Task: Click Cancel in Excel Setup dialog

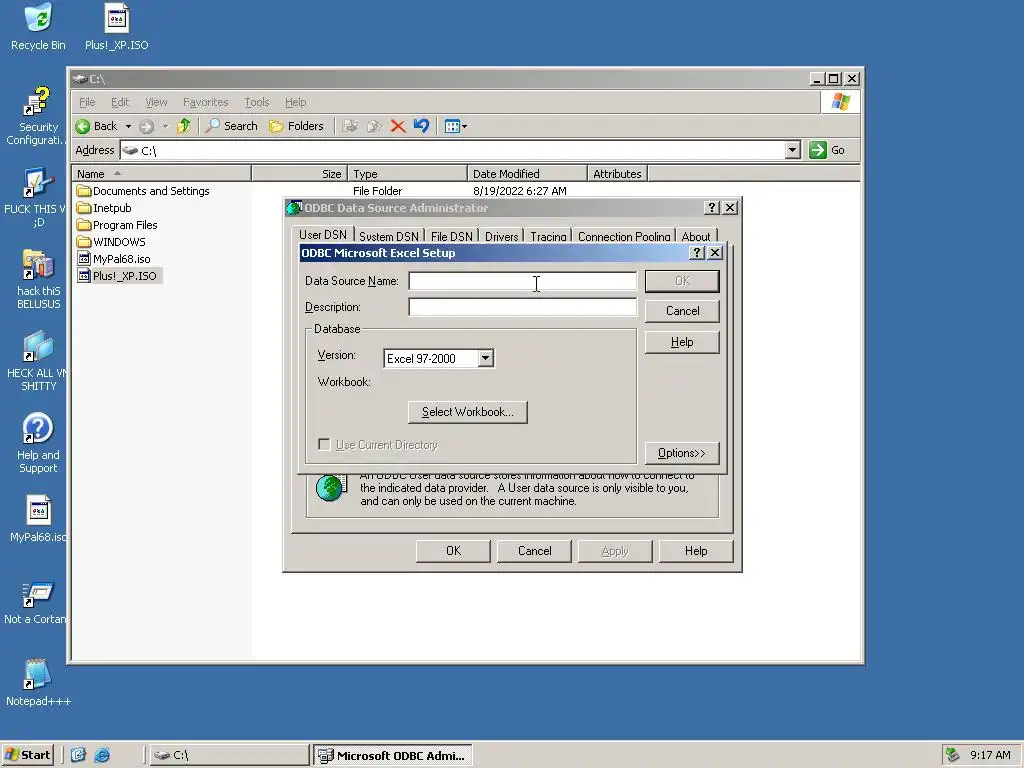Action: (682, 311)
